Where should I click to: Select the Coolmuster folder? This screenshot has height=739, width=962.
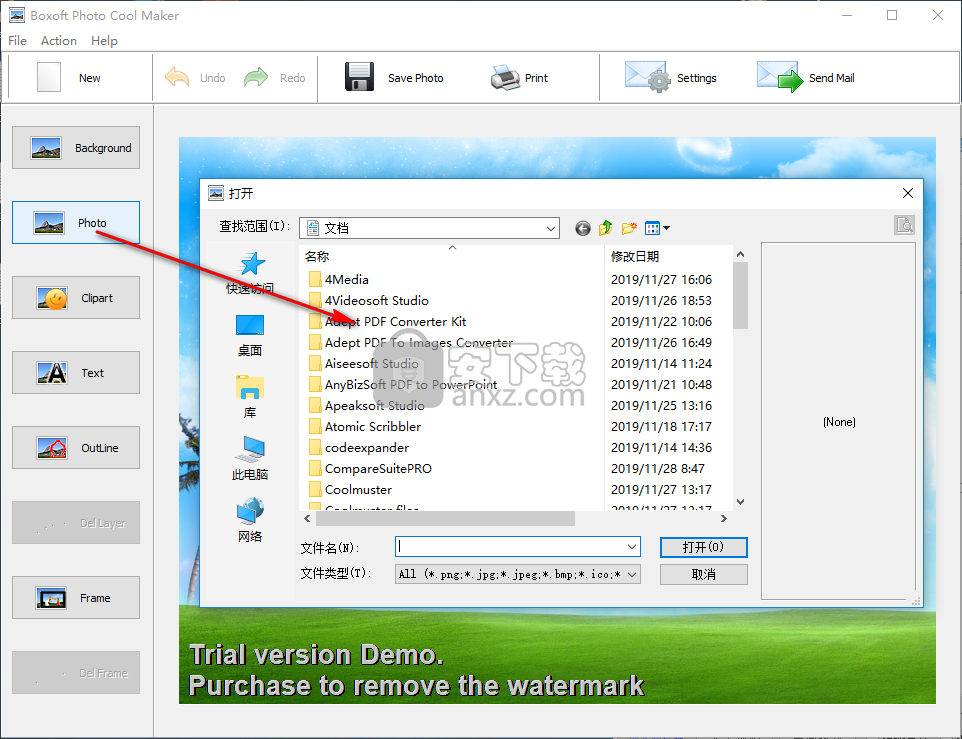350,489
